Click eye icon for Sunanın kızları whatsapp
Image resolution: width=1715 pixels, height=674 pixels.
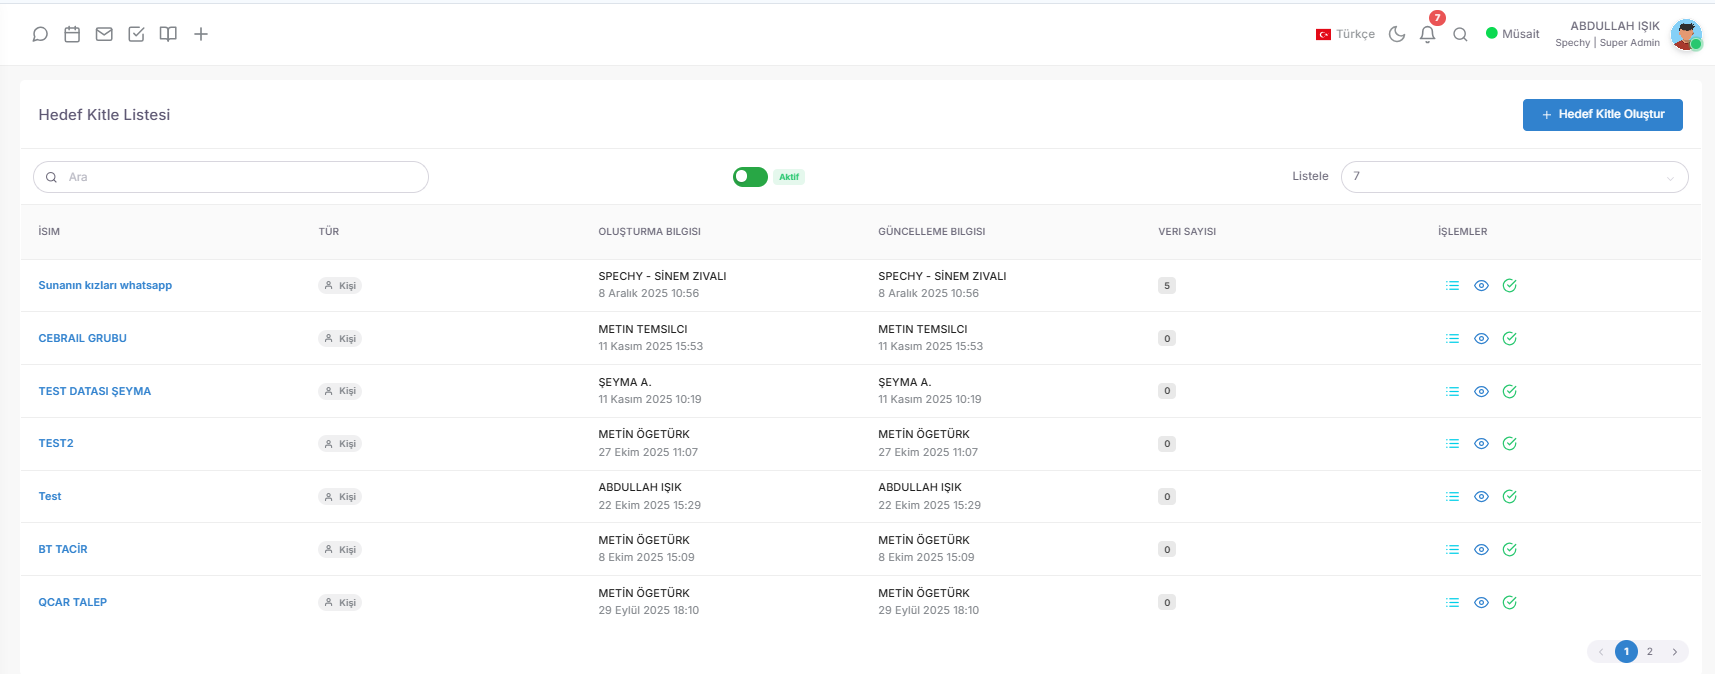coord(1481,286)
